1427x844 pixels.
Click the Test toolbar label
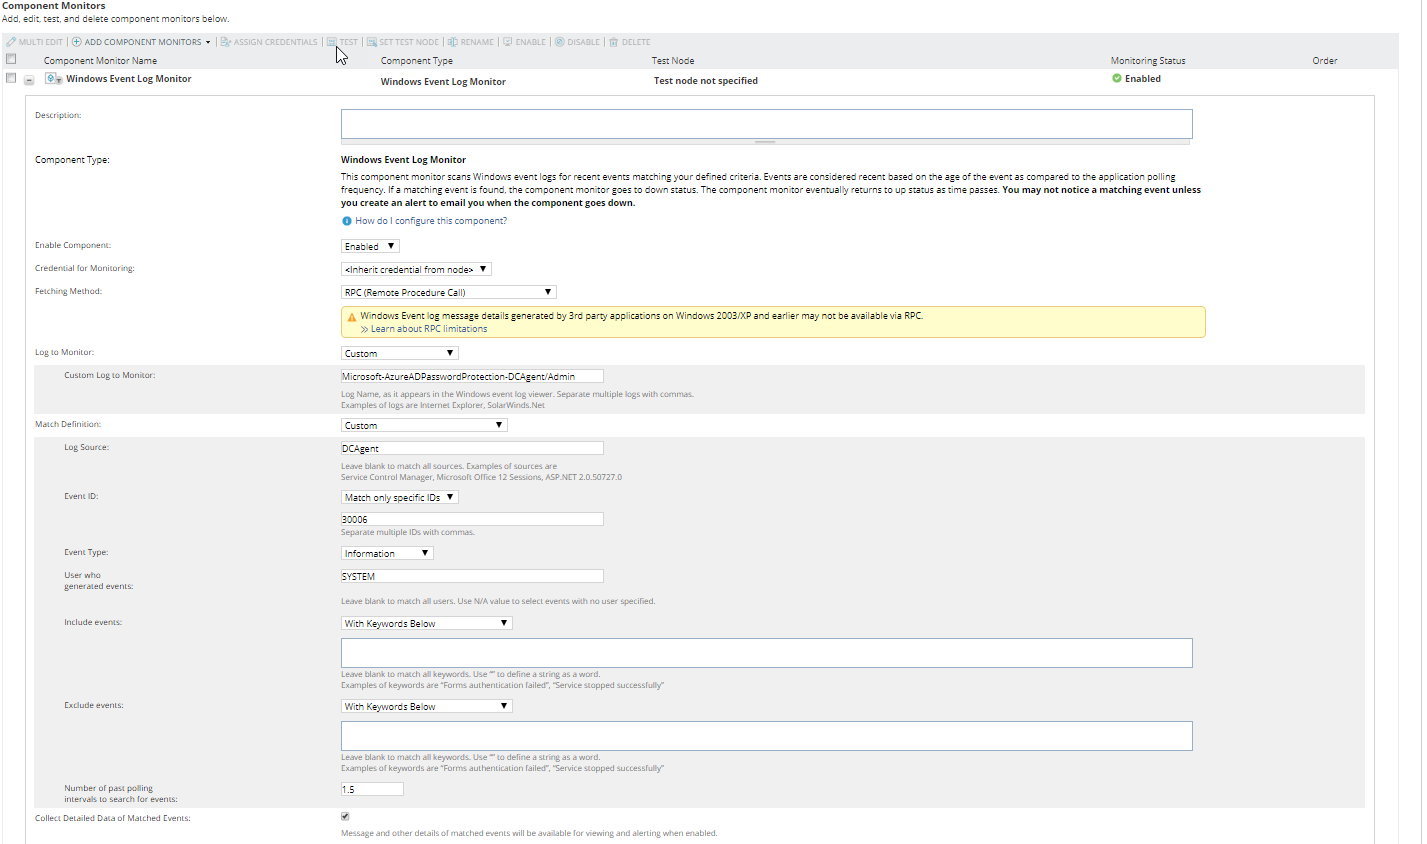point(349,42)
